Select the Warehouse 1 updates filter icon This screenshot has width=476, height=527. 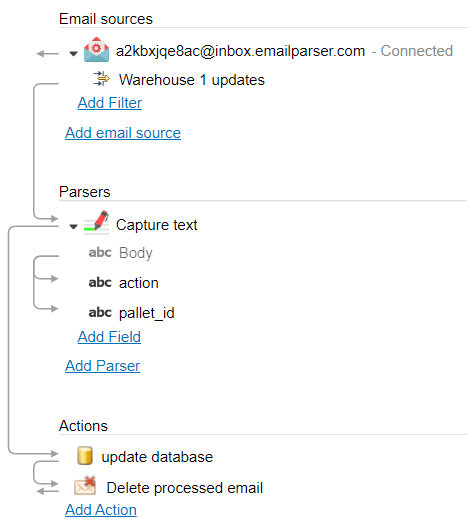pyautogui.click(x=102, y=79)
